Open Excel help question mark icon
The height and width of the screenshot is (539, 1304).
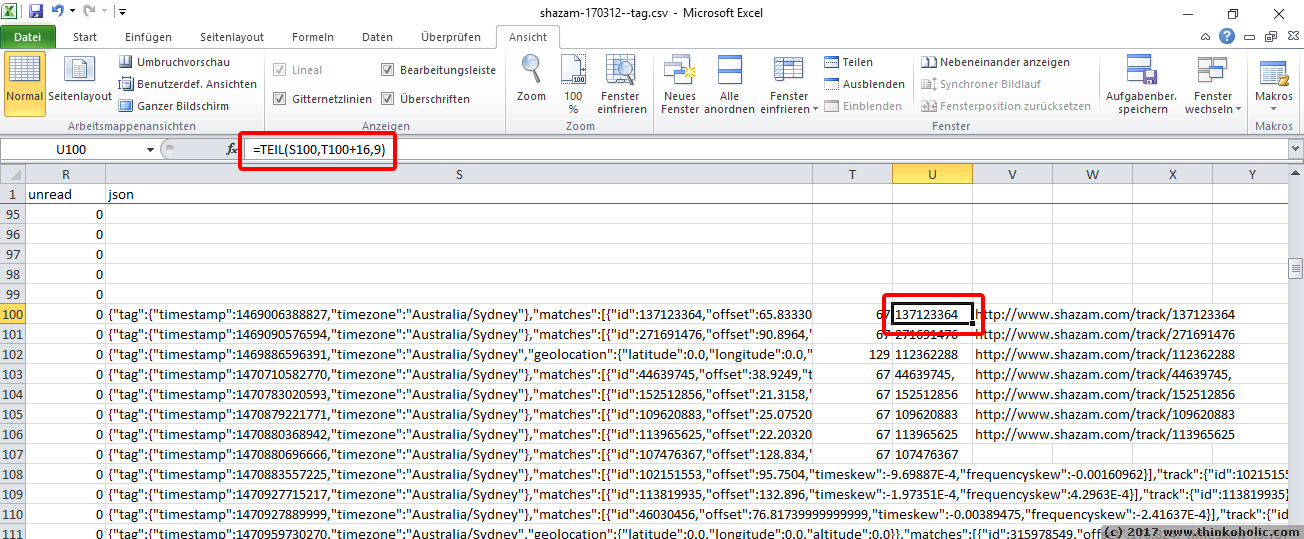click(1226, 37)
